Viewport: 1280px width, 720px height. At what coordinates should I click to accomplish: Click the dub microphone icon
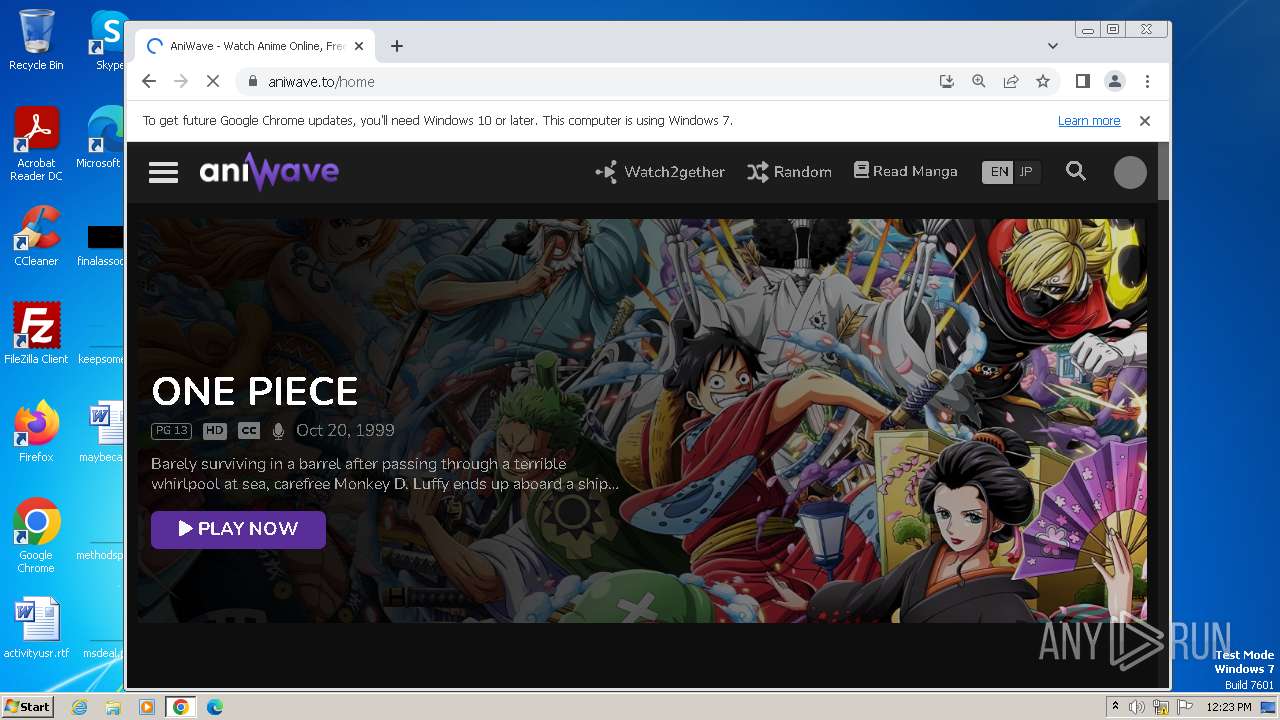tap(278, 431)
